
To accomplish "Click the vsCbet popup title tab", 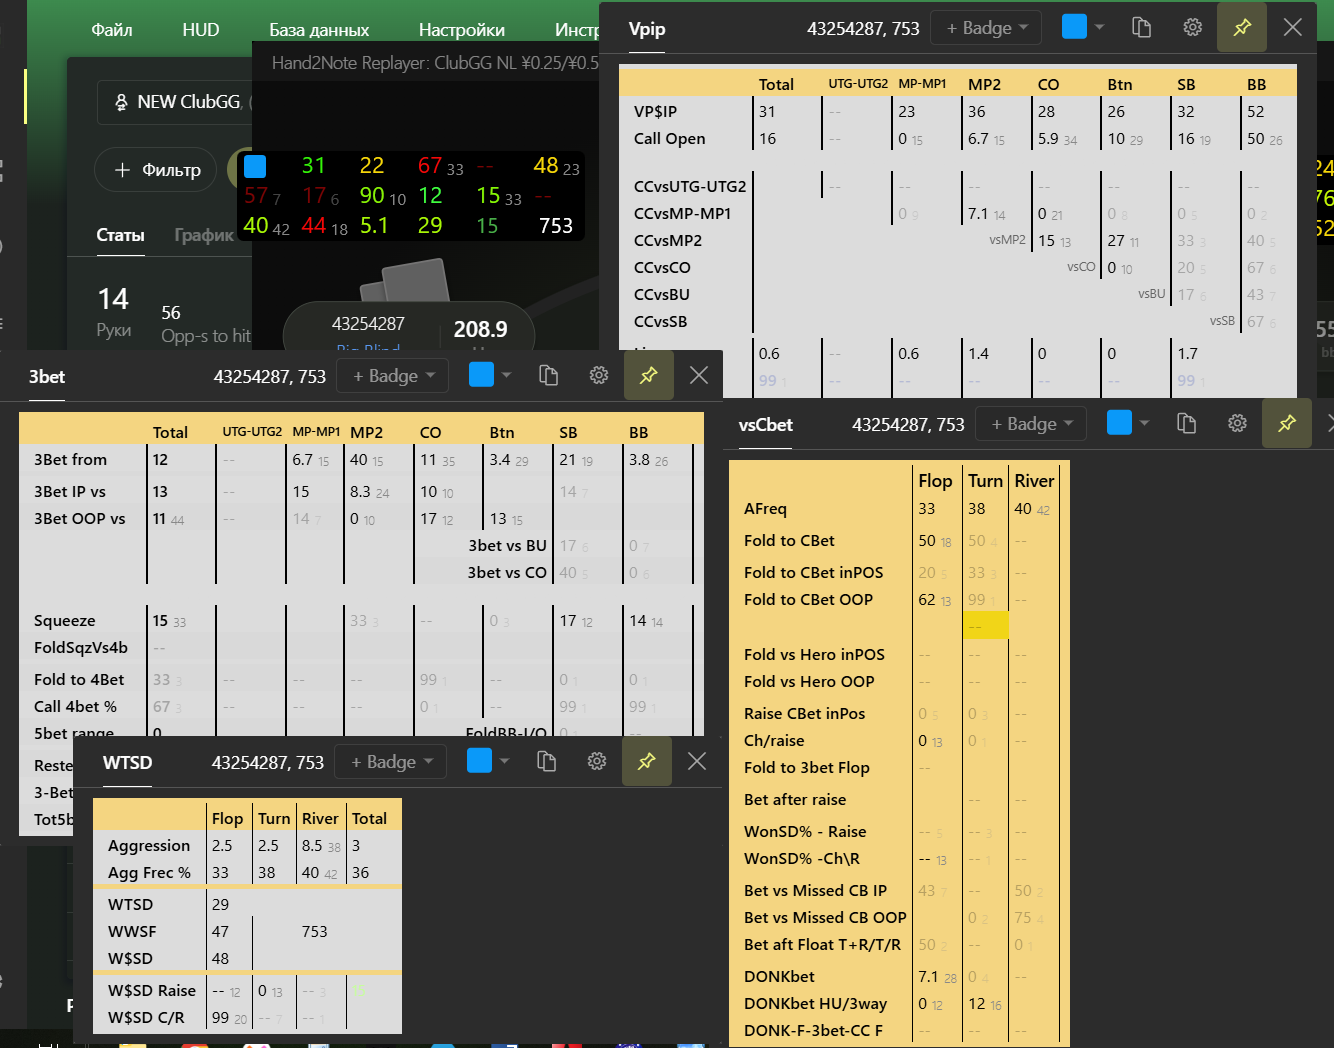I will pyautogui.click(x=765, y=424).
